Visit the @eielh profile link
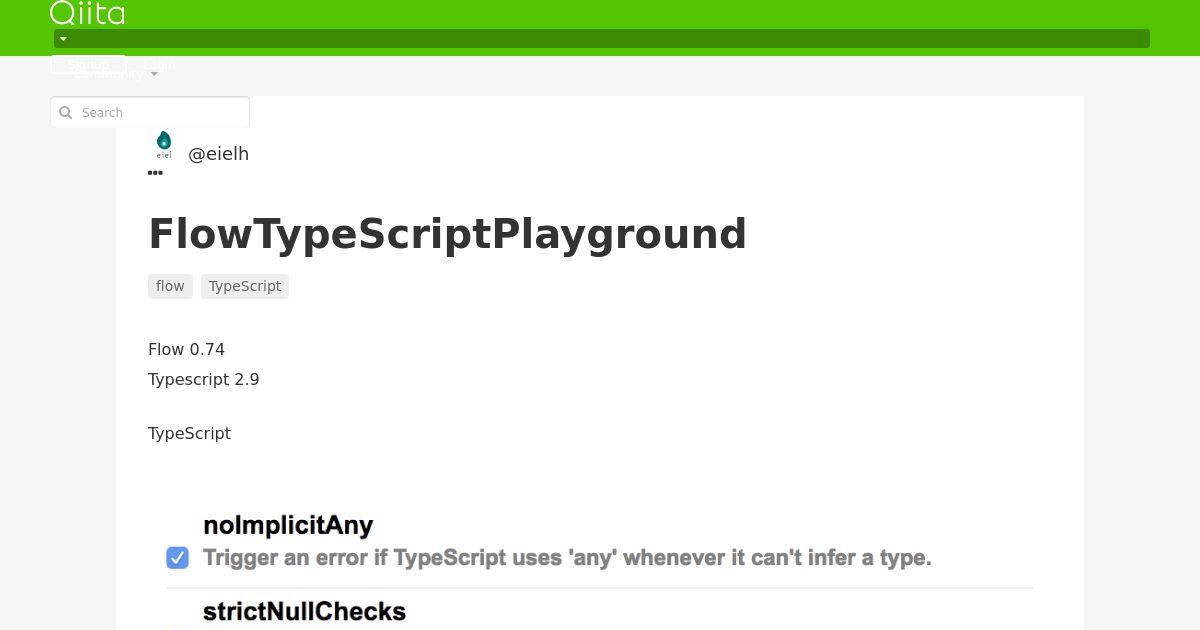The width and height of the screenshot is (1200, 630). [218, 154]
